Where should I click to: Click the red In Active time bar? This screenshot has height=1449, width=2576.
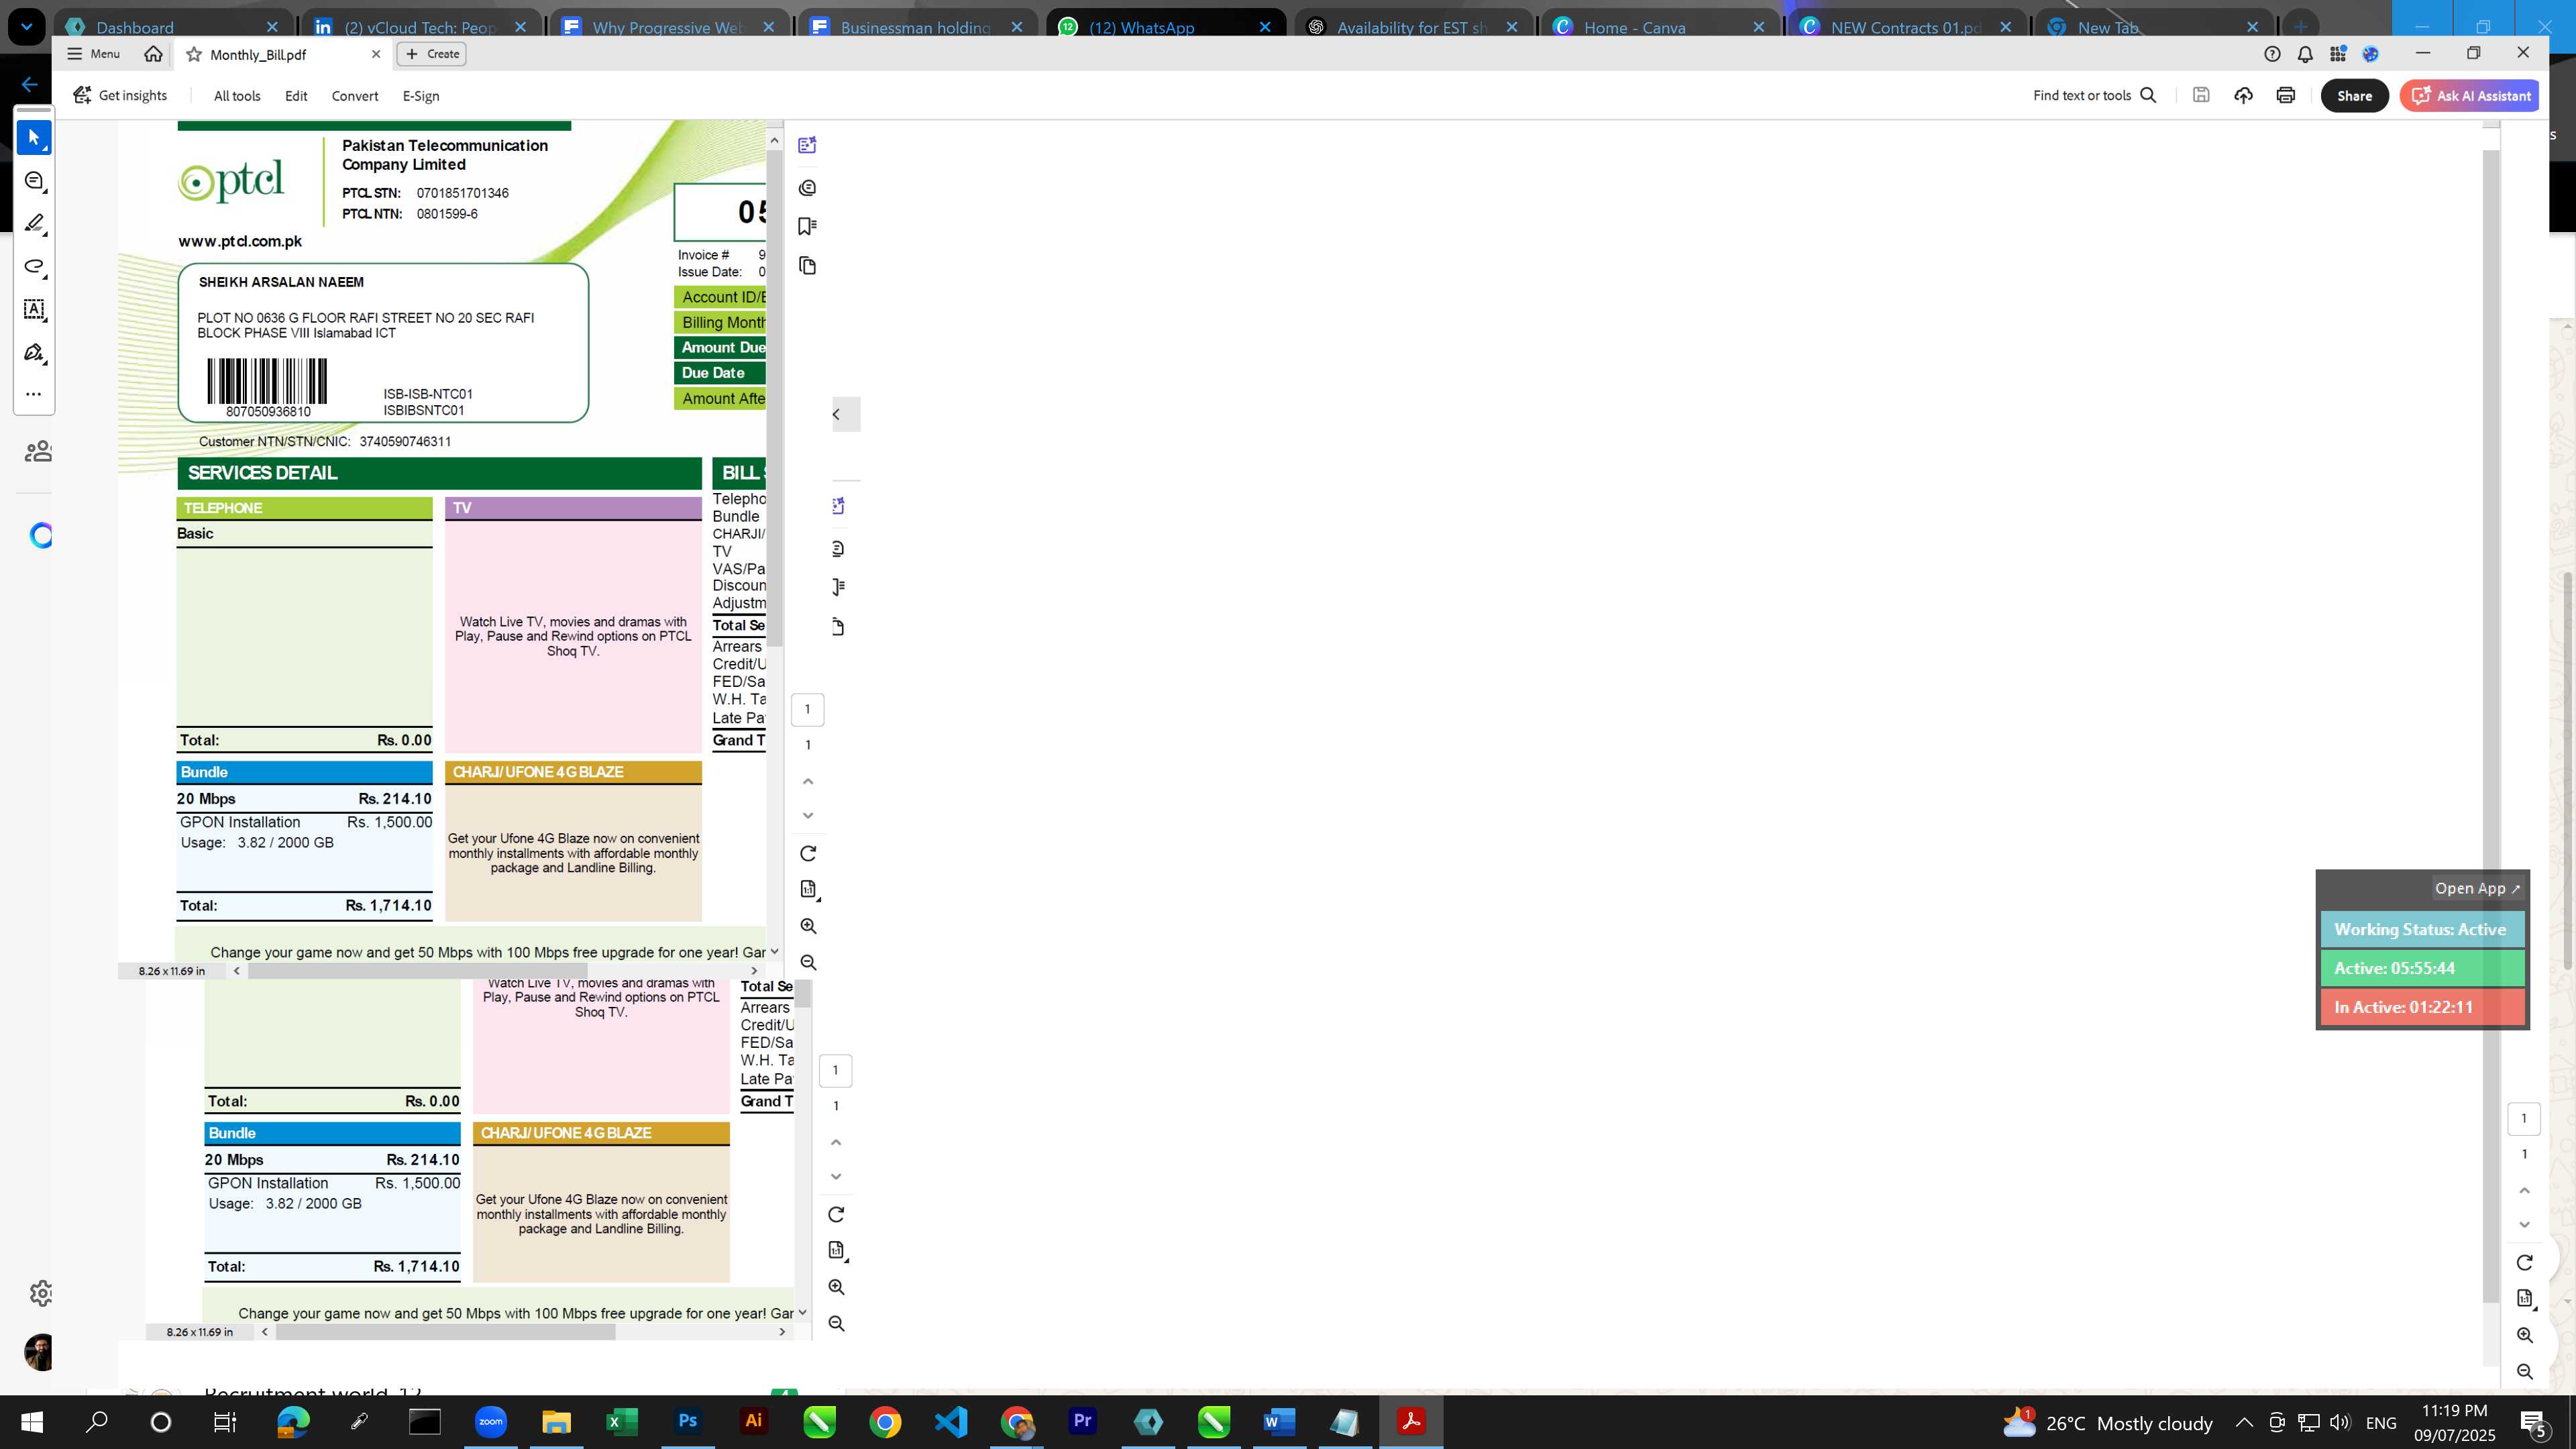click(2421, 1007)
